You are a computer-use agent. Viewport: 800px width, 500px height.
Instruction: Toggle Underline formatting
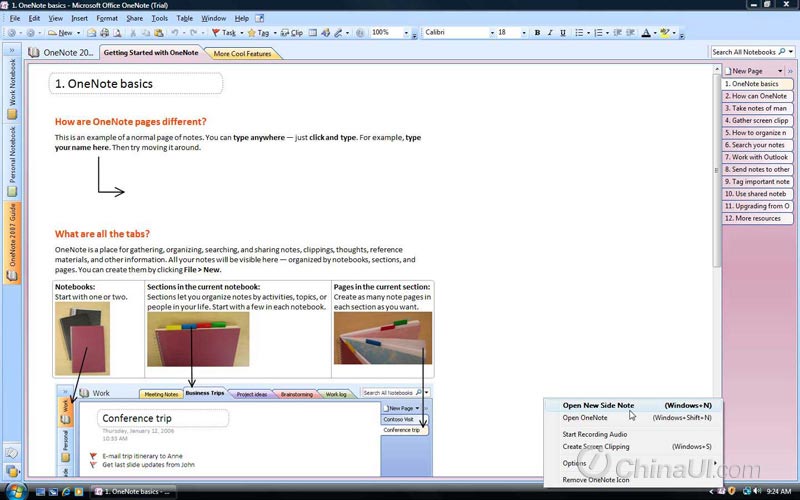coord(563,33)
